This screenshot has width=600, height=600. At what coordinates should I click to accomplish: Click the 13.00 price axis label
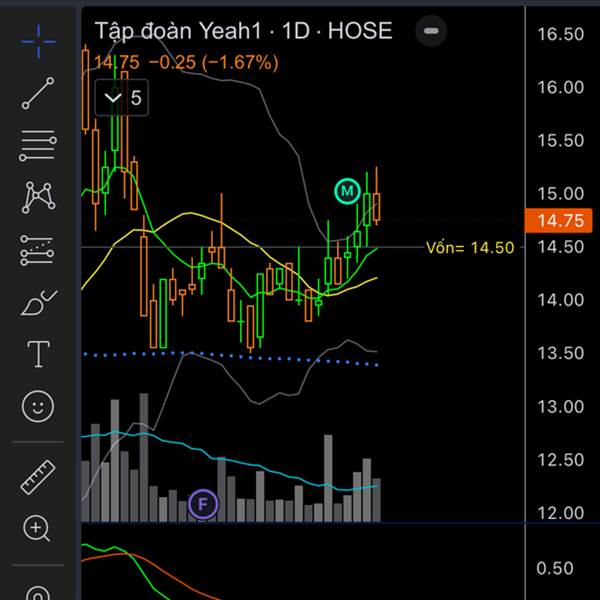pyautogui.click(x=561, y=406)
